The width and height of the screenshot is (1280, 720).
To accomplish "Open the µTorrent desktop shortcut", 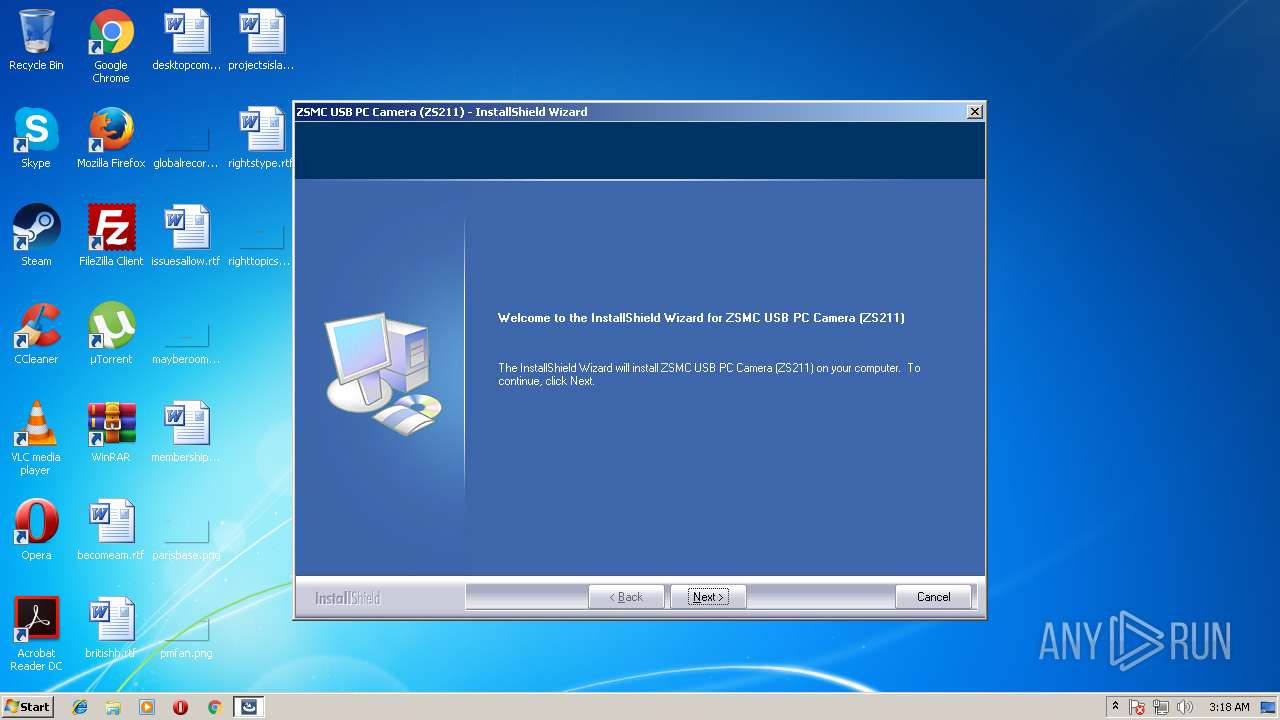I will tap(111, 334).
